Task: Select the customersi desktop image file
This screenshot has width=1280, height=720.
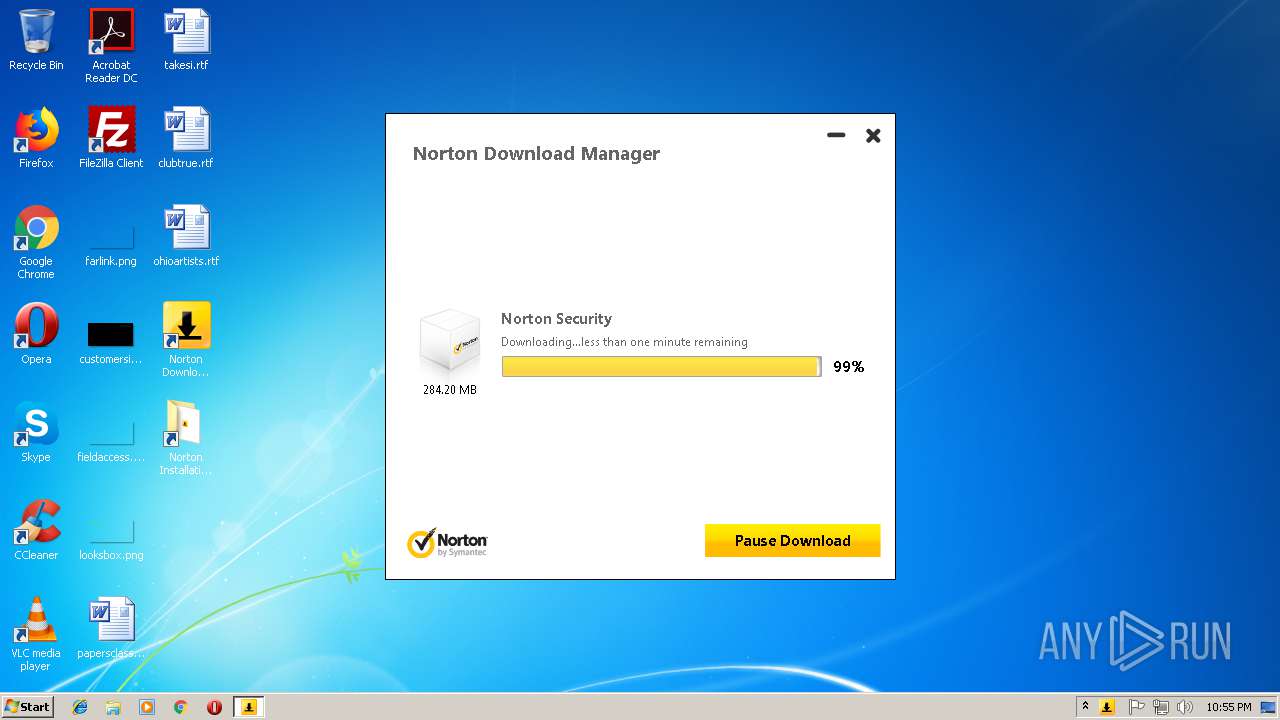Action: [x=111, y=341]
